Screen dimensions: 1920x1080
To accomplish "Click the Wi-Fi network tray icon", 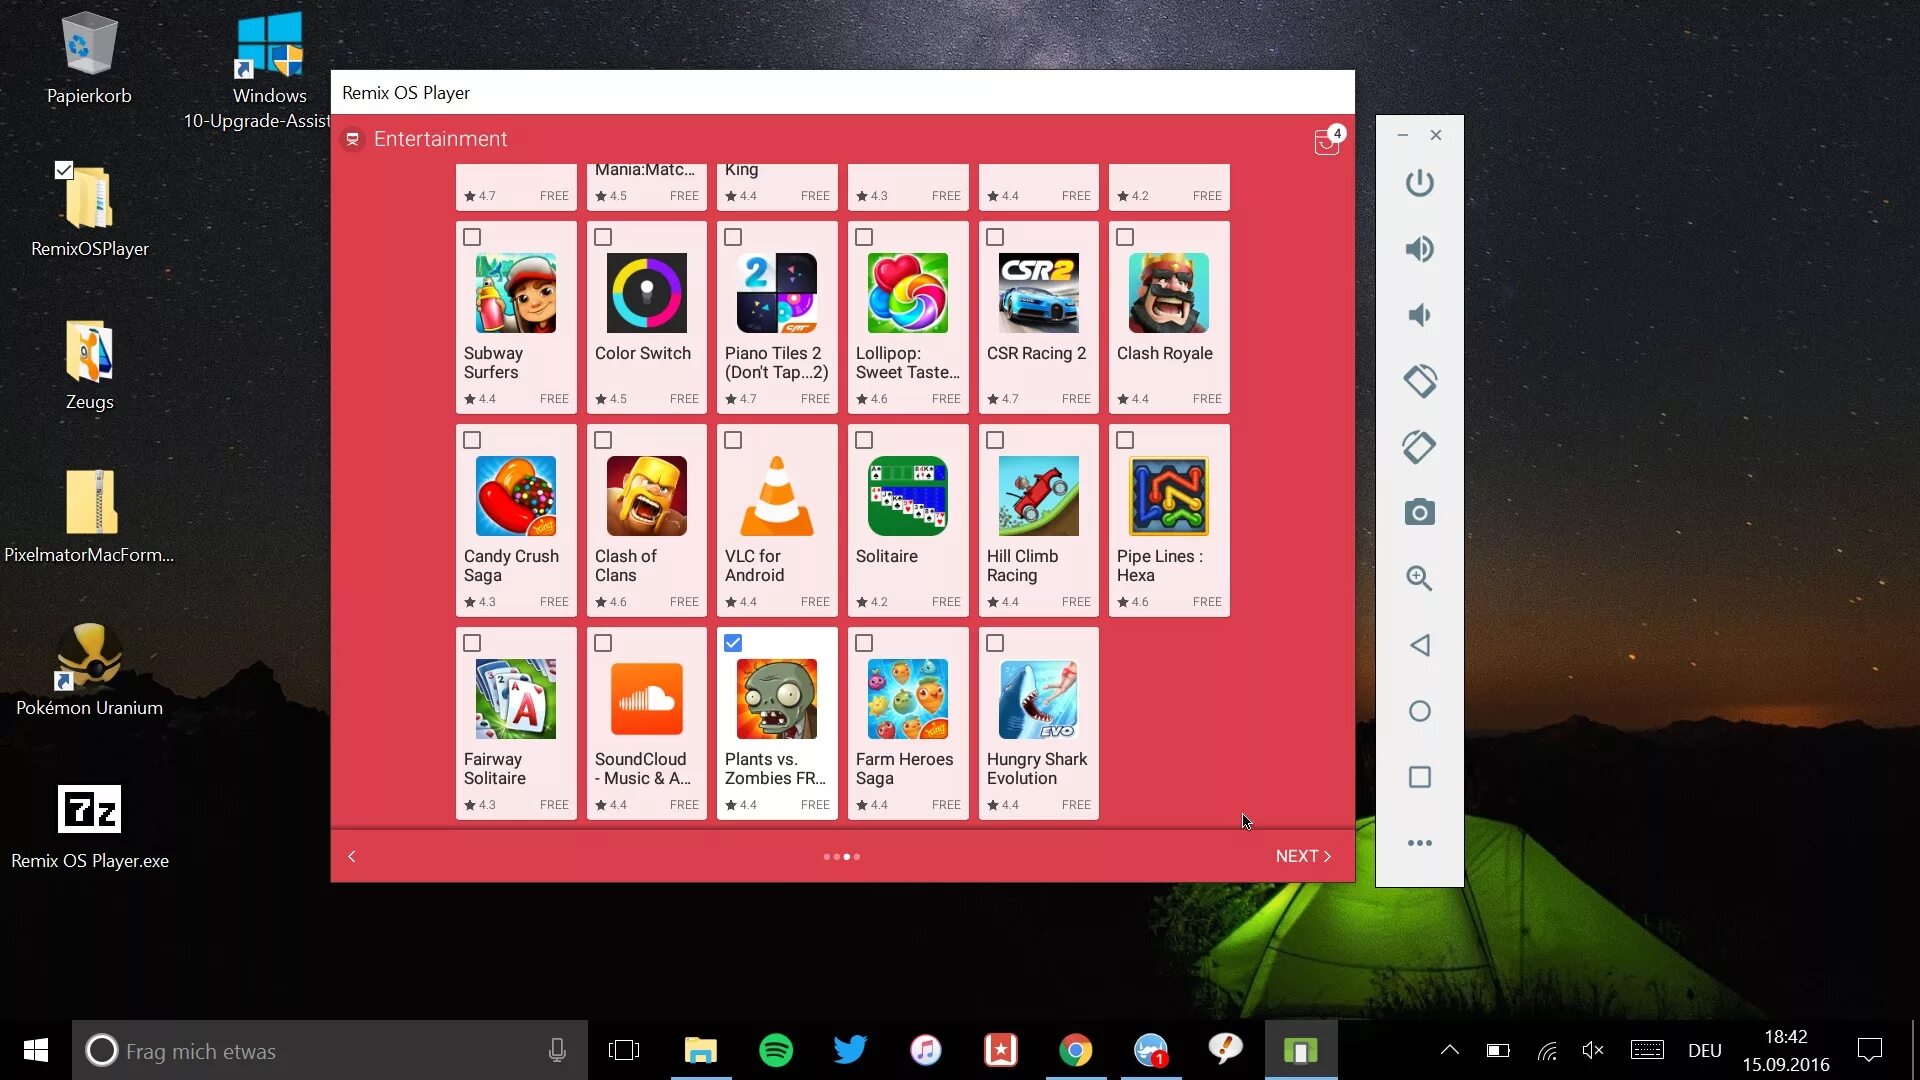I will click(1547, 1050).
